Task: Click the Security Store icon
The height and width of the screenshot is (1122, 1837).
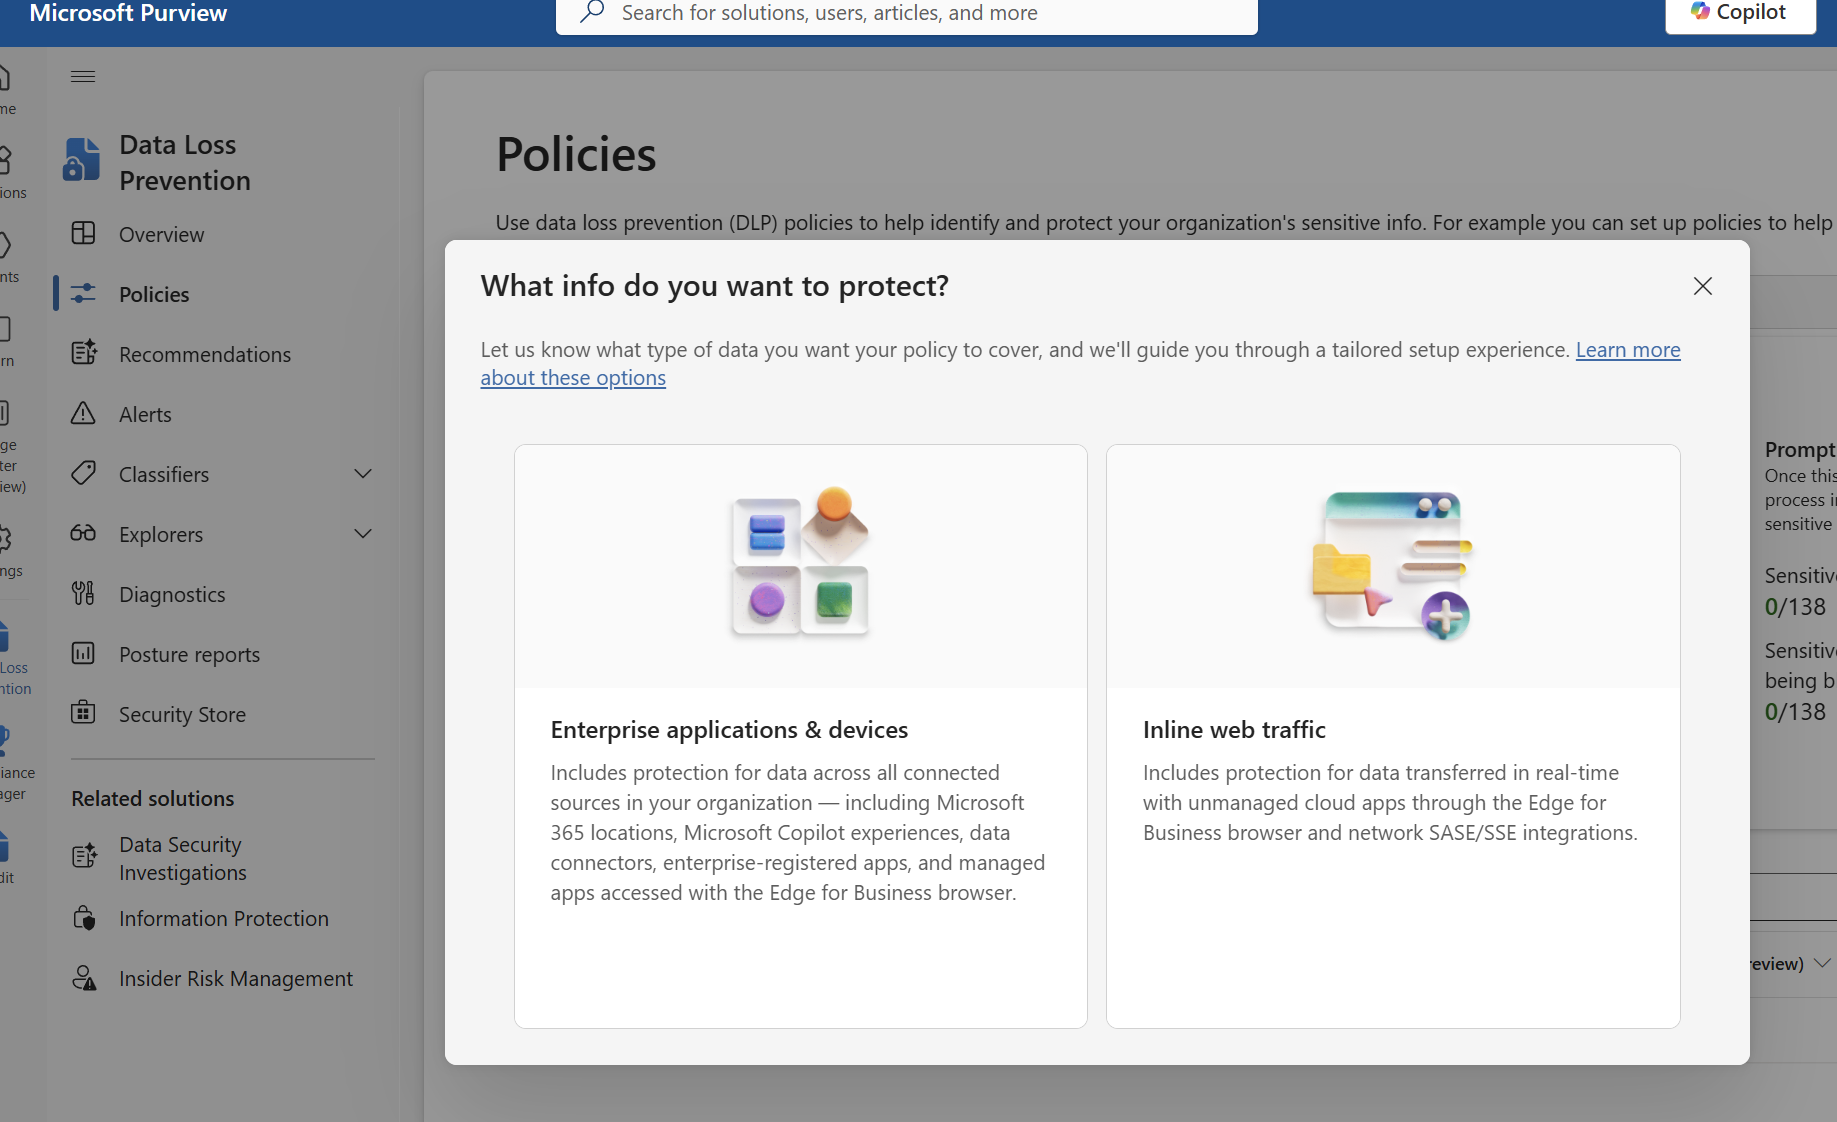Action: (x=83, y=713)
